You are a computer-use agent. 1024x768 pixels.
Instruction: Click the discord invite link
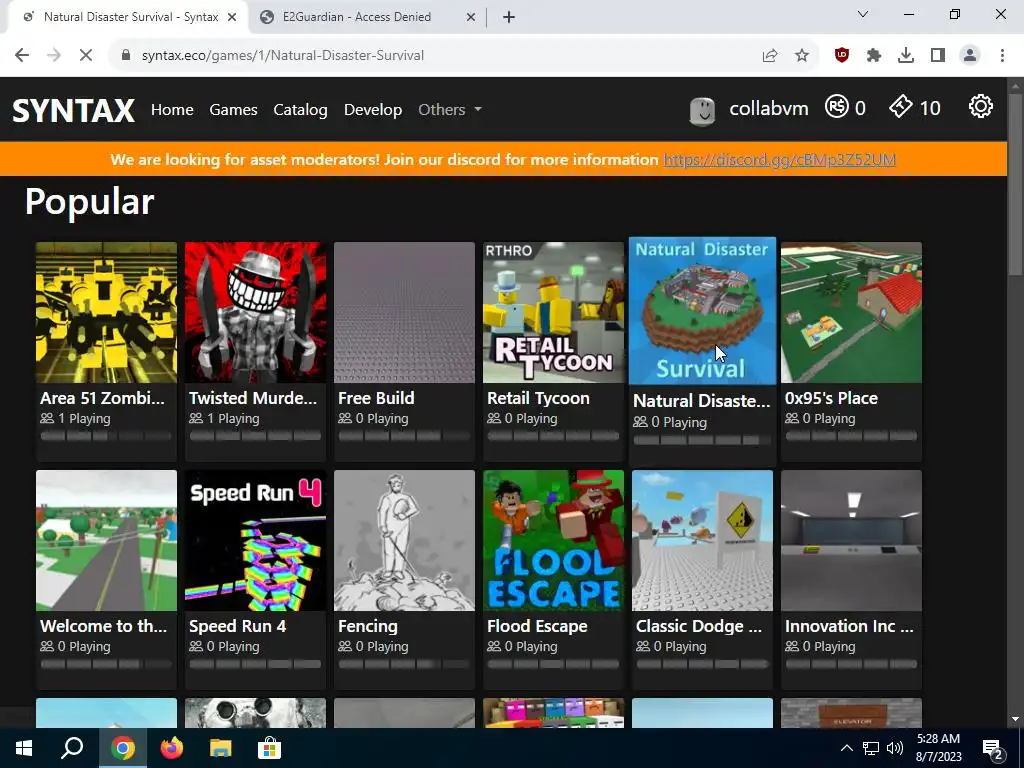point(779,160)
